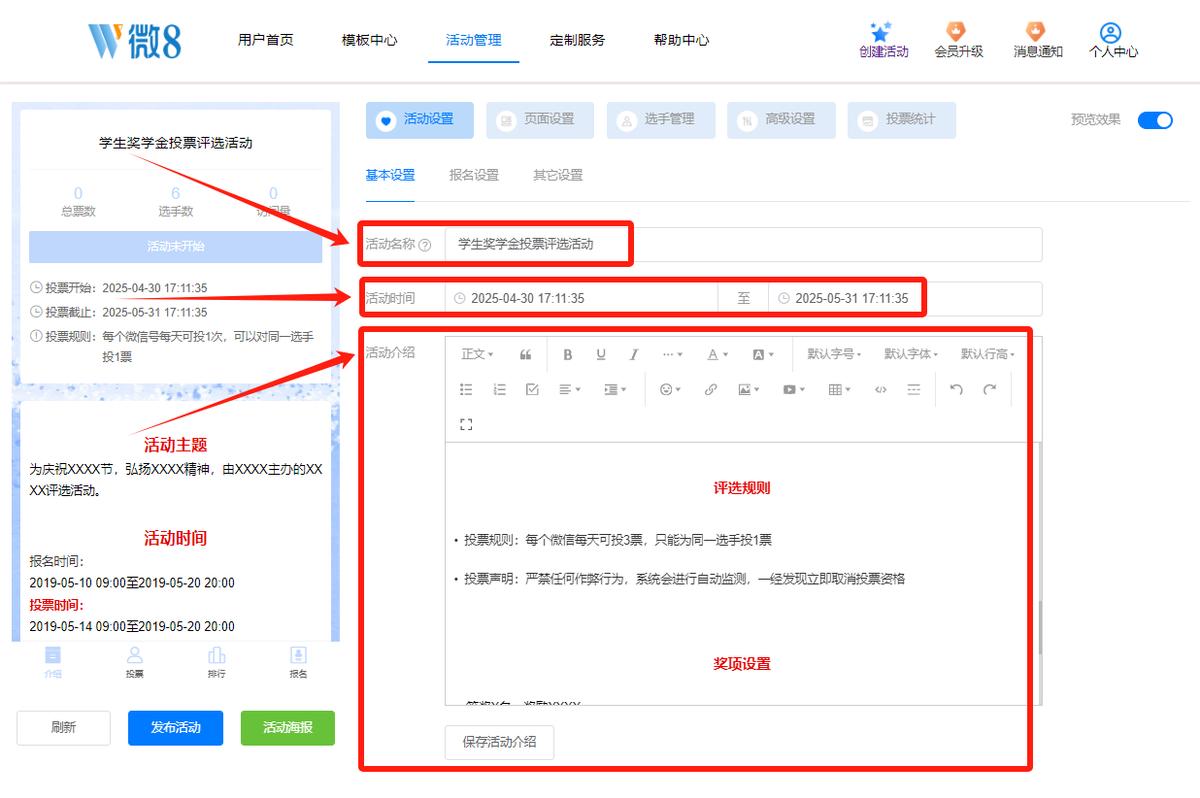Select 活动管理 in top navigation
The width and height of the screenshot is (1200, 798).
(474, 40)
